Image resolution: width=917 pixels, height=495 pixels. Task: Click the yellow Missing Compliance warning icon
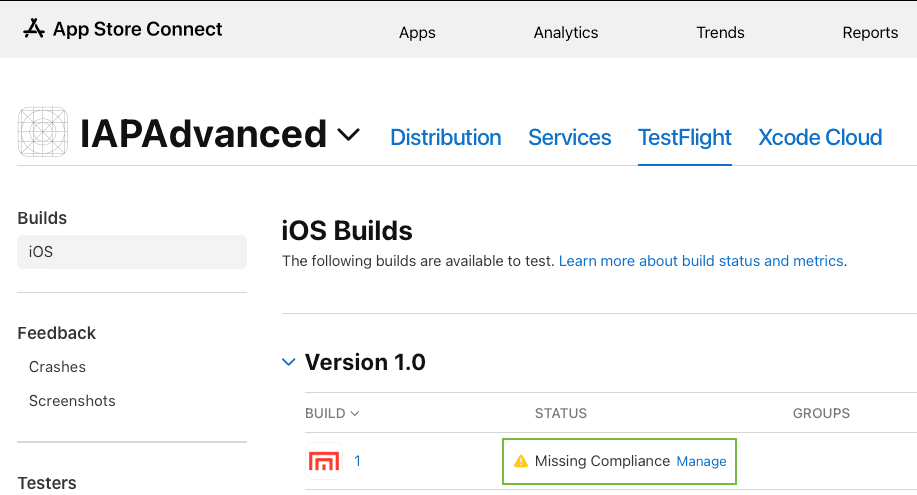point(520,461)
